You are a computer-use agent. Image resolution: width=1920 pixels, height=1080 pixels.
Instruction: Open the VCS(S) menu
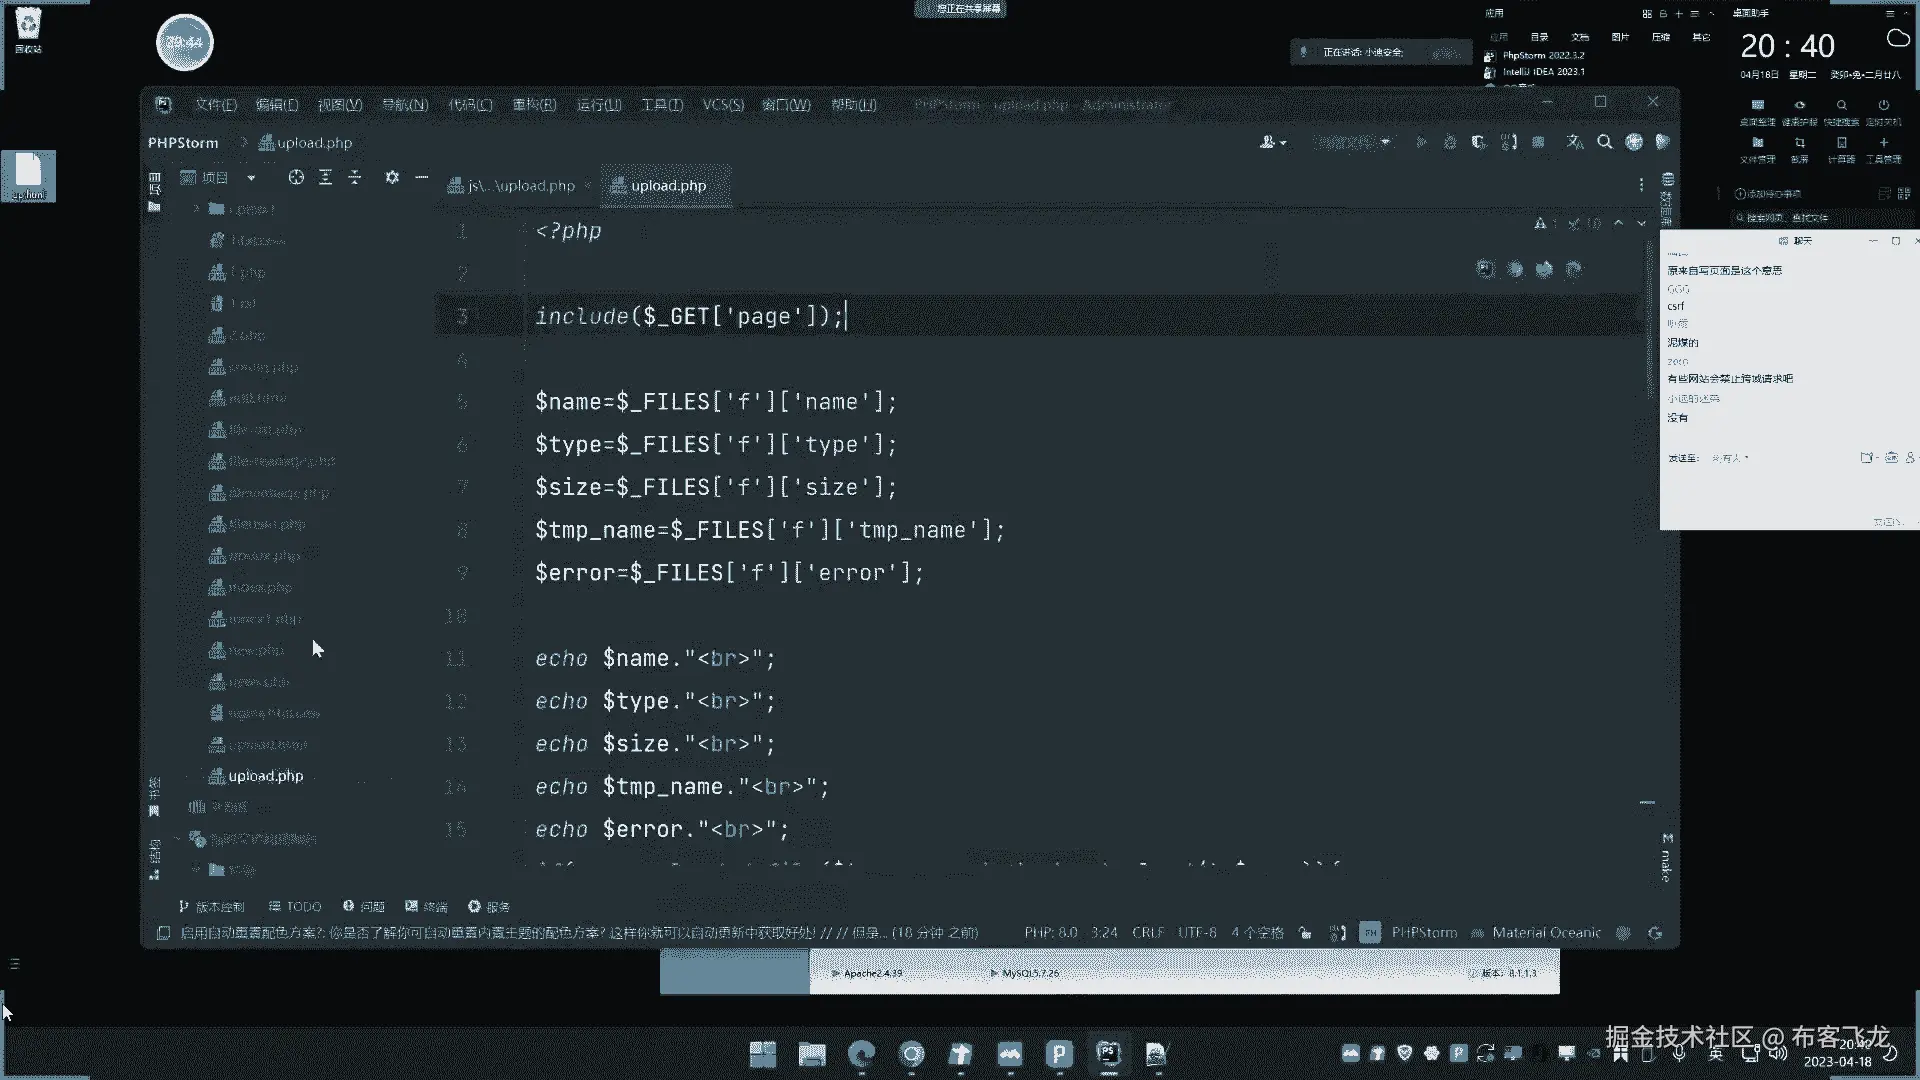point(722,105)
